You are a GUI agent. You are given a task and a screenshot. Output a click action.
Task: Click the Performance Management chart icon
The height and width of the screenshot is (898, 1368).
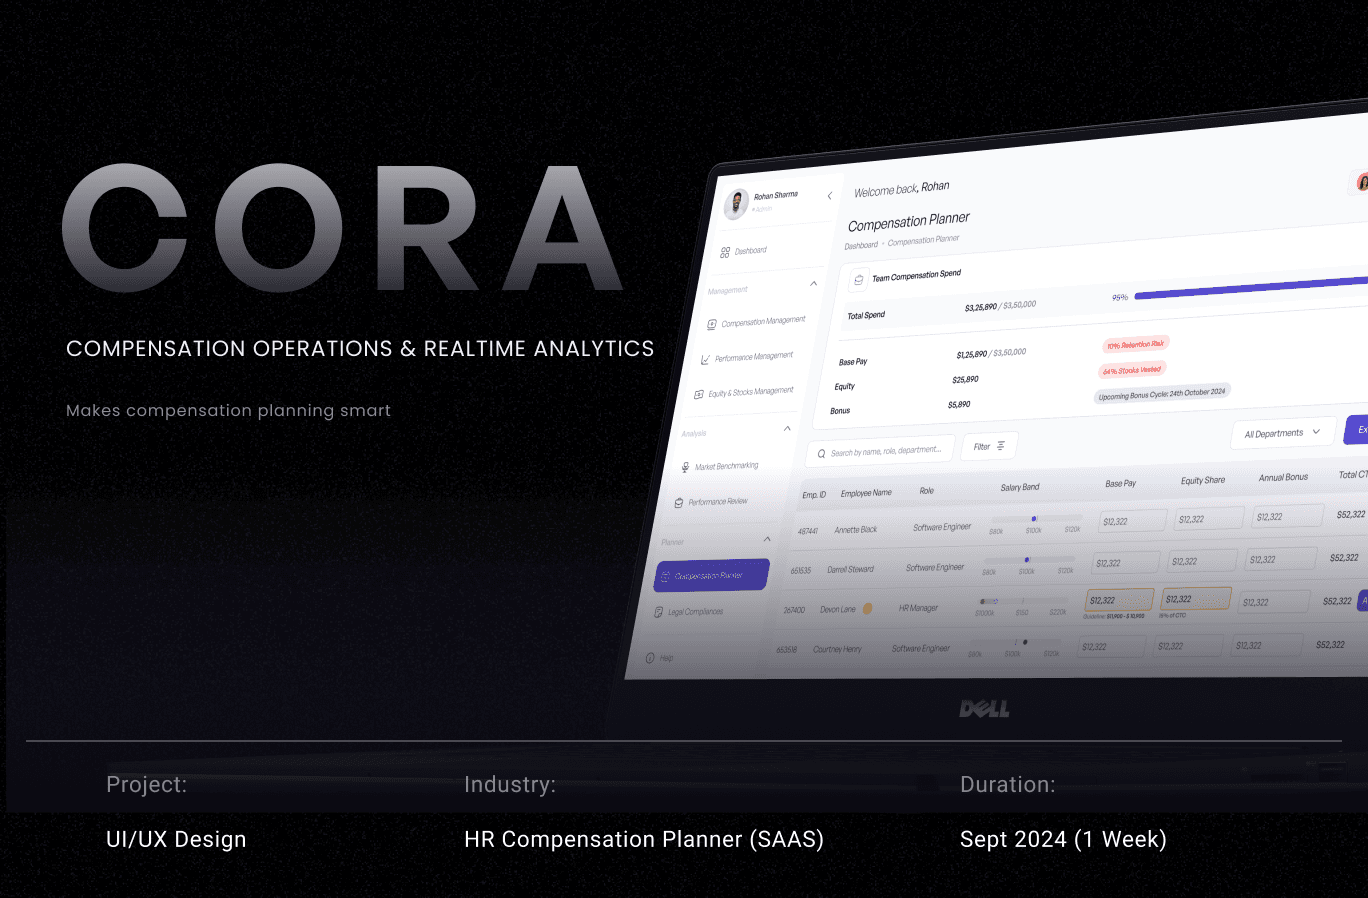tap(705, 359)
